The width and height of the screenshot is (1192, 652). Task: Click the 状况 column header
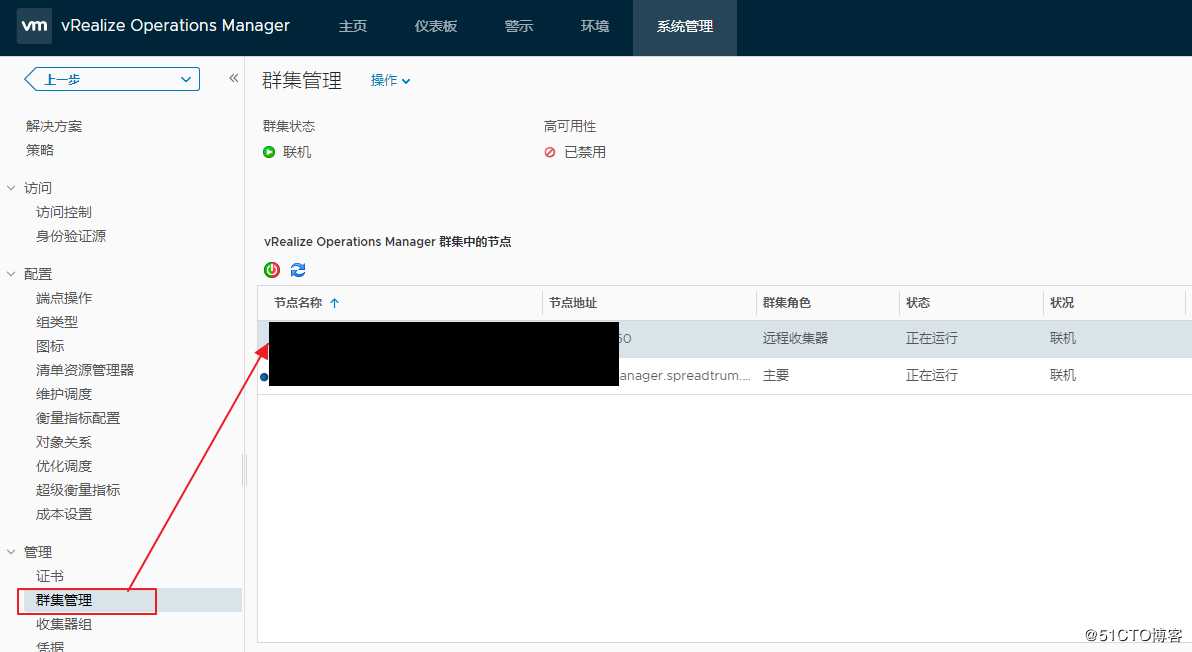point(1062,302)
